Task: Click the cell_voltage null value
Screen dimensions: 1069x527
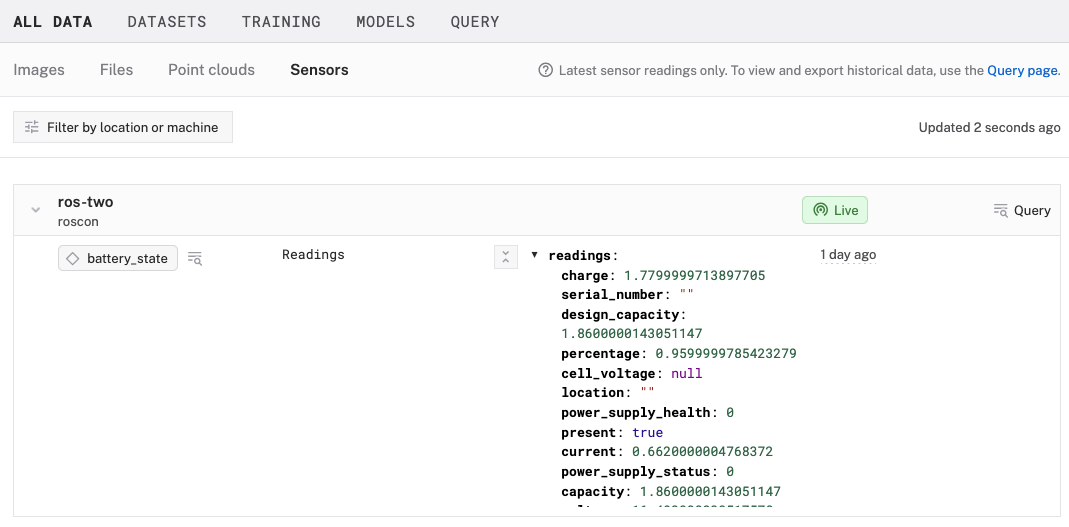Action: pyautogui.click(x=687, y=374)
